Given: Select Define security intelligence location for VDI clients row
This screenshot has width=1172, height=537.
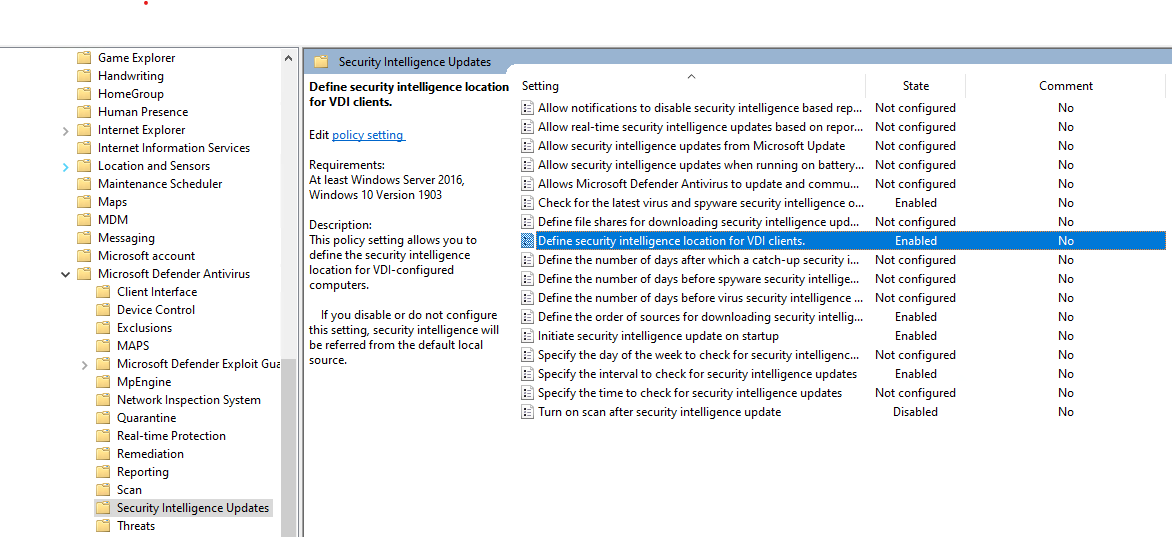Looking at the screenshot, I should (x=842, y=241).
